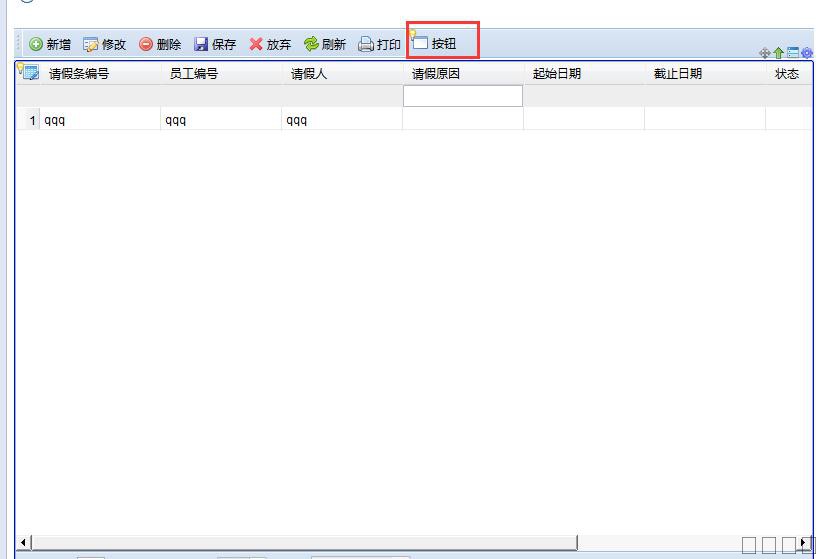The width and height of the screenshot is (818, 559).
Task: Sort by 状态 column header
Action: pos(789,74)
